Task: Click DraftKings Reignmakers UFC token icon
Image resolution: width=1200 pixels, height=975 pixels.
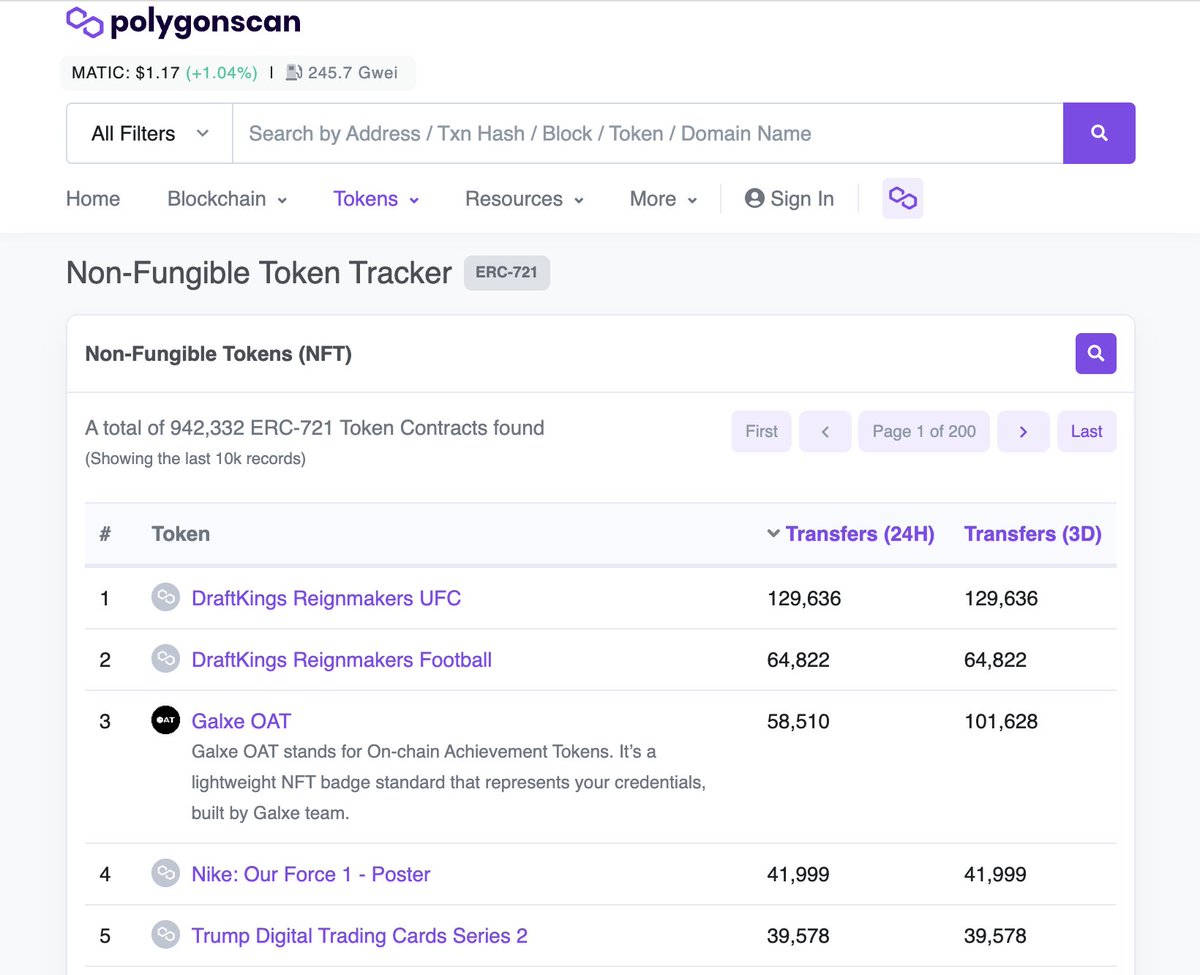Action: click(165, 598)
